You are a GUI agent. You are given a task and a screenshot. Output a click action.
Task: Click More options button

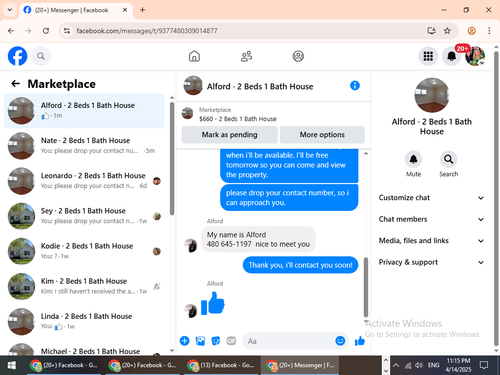click(322, 135)
